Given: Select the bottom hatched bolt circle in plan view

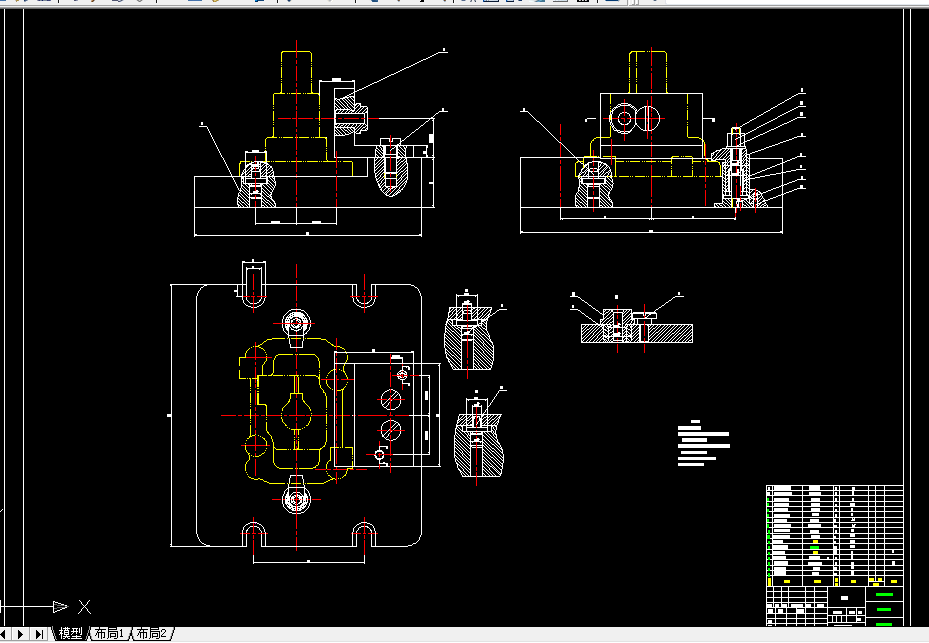Looking at the screenshot, I should tap(390, 430).
